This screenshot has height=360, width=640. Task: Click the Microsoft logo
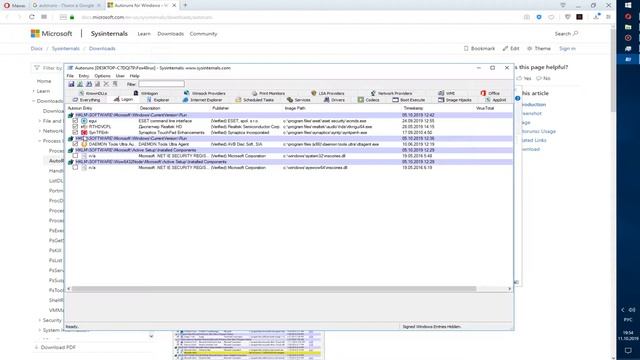coord(51,33)
